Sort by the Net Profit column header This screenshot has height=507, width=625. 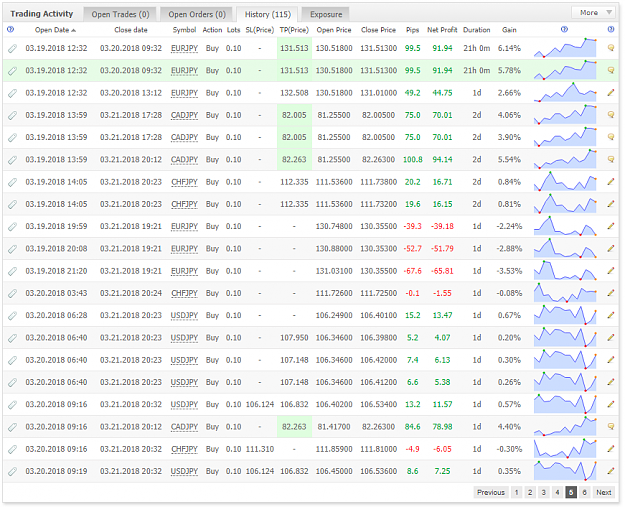[x=442, y=30]
